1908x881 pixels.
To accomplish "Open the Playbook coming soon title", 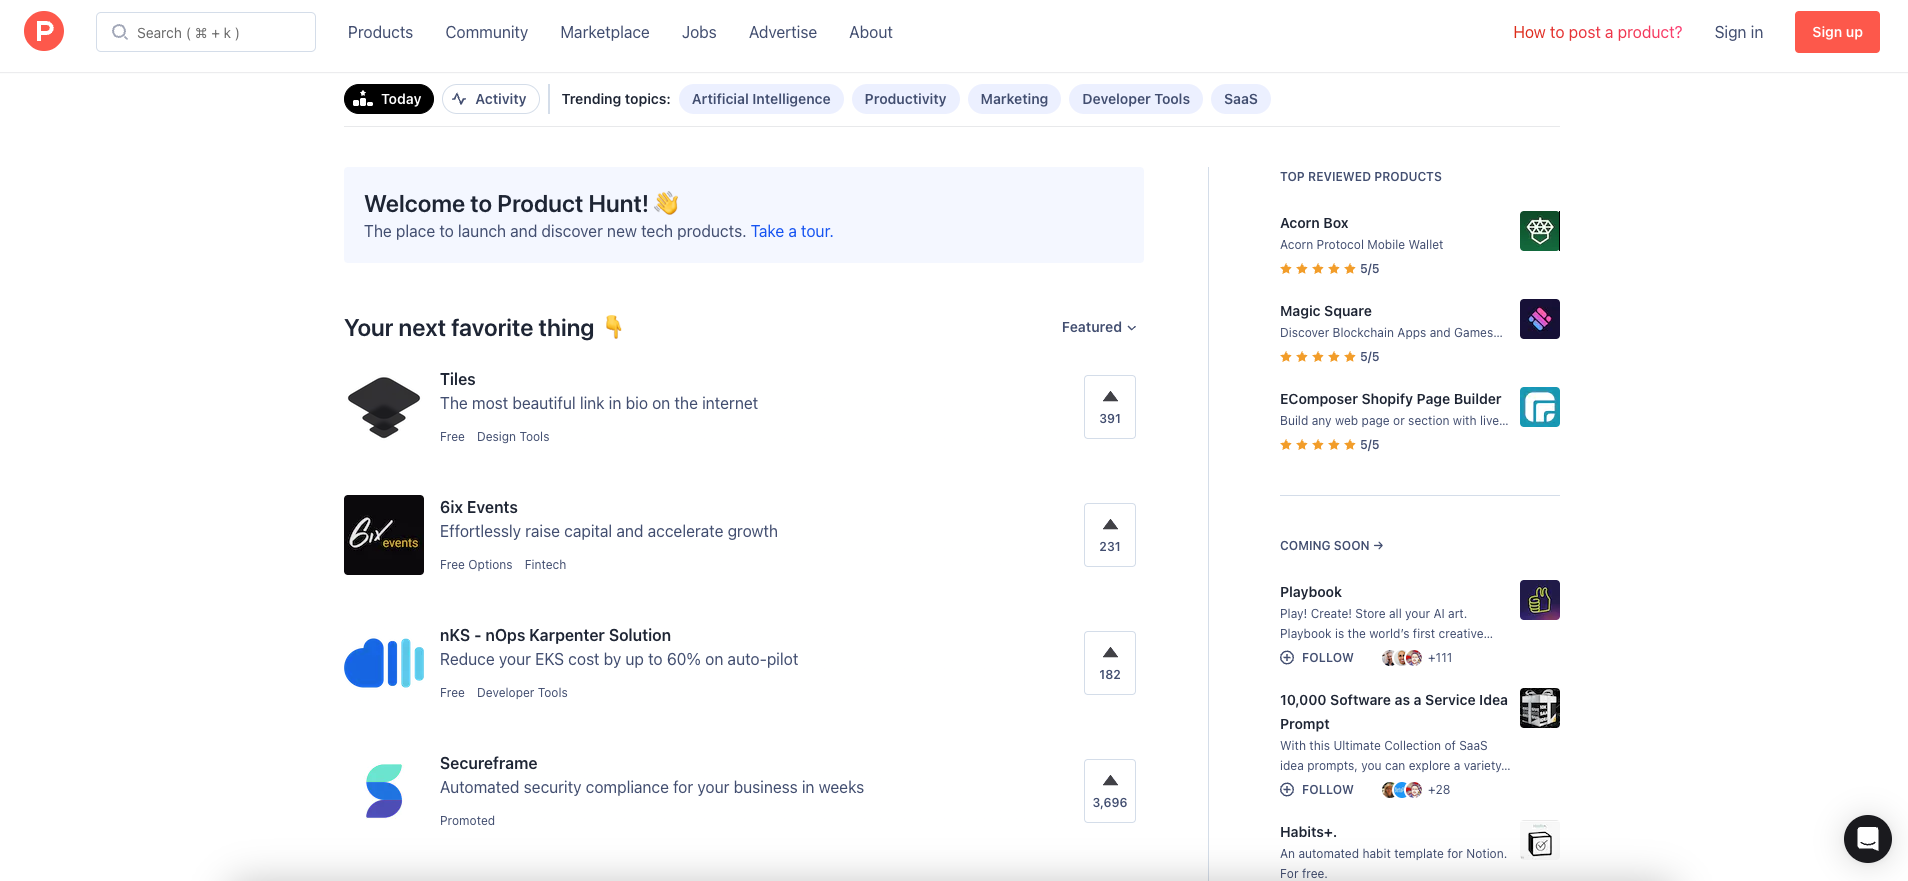I will pyautogui.click(x=1311, y=592).
